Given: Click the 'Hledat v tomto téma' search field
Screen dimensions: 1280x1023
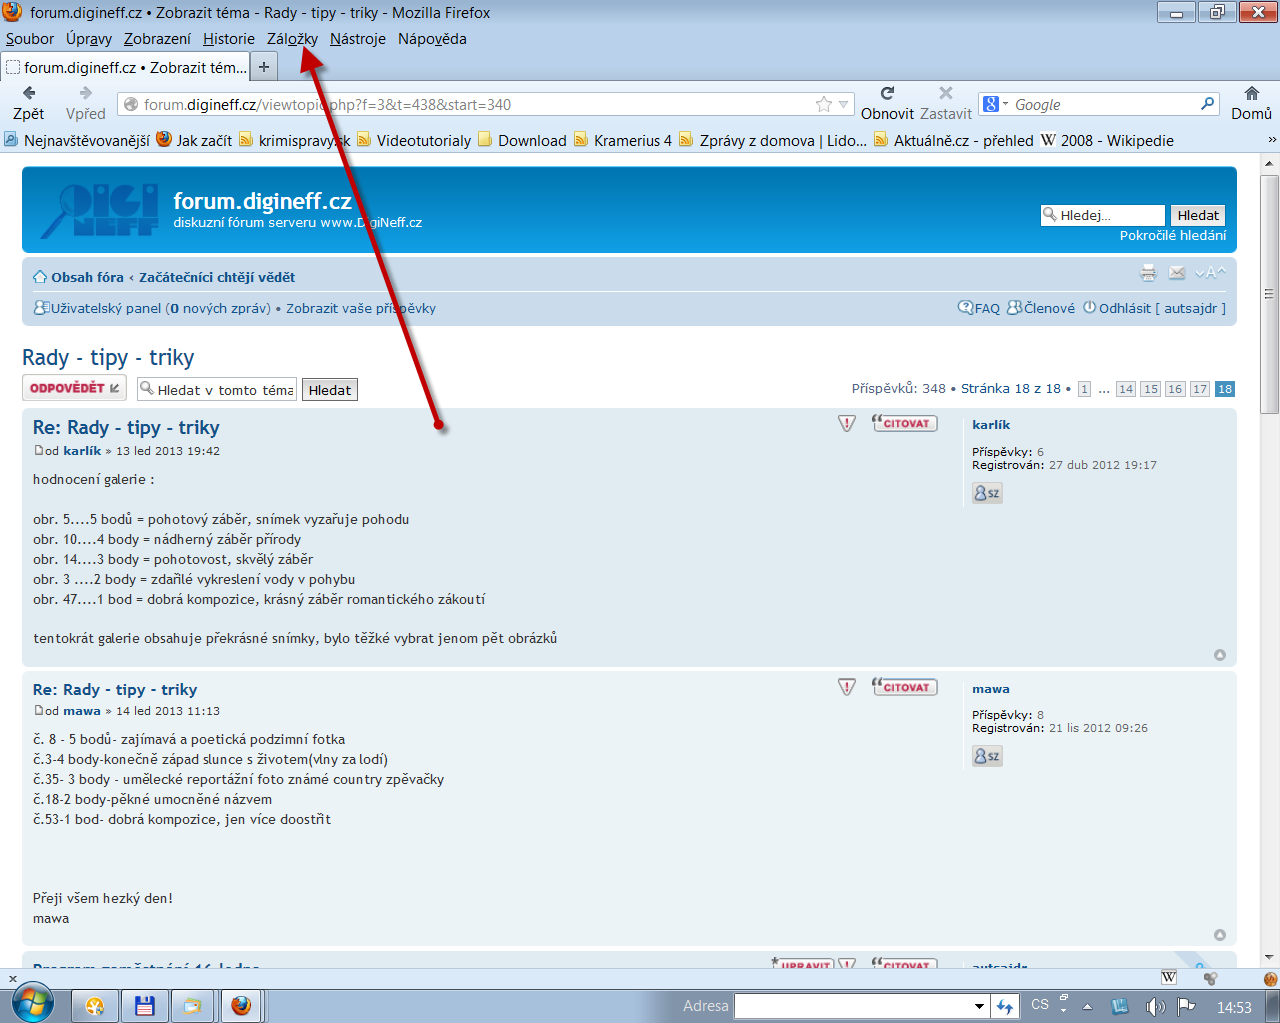Looking at the screenshot, I should 218,390.
